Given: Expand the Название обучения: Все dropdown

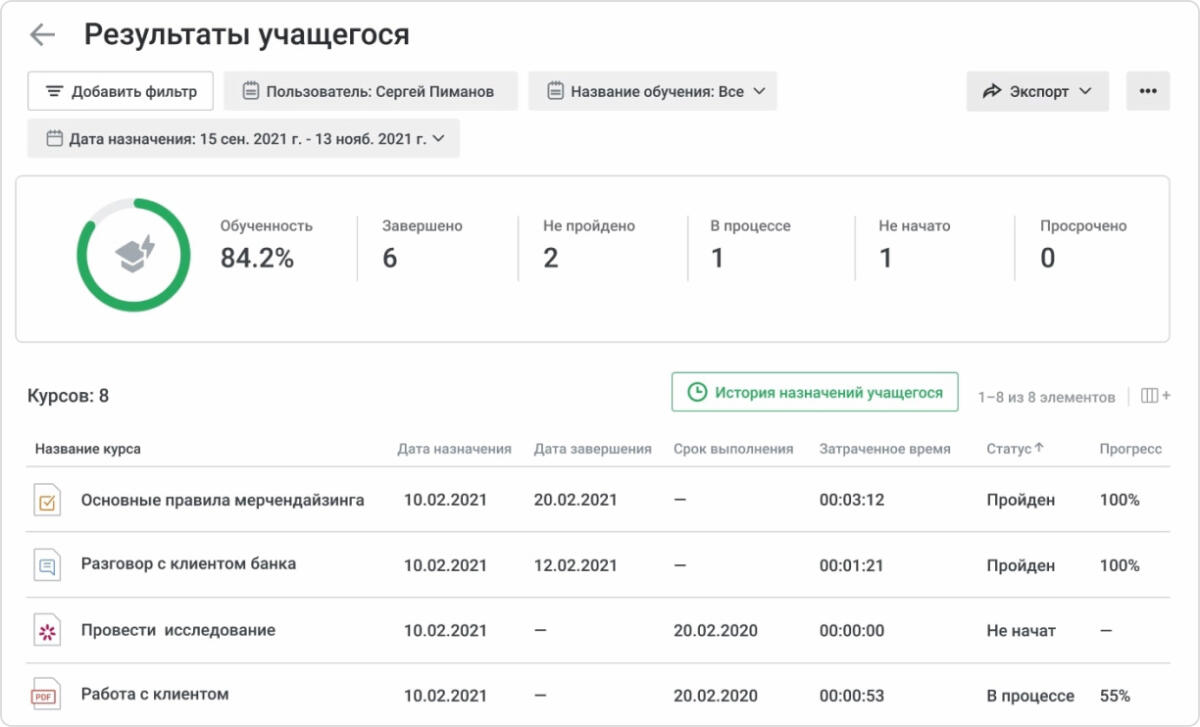Looking at the screenshot, I should (x=652, y=91).
